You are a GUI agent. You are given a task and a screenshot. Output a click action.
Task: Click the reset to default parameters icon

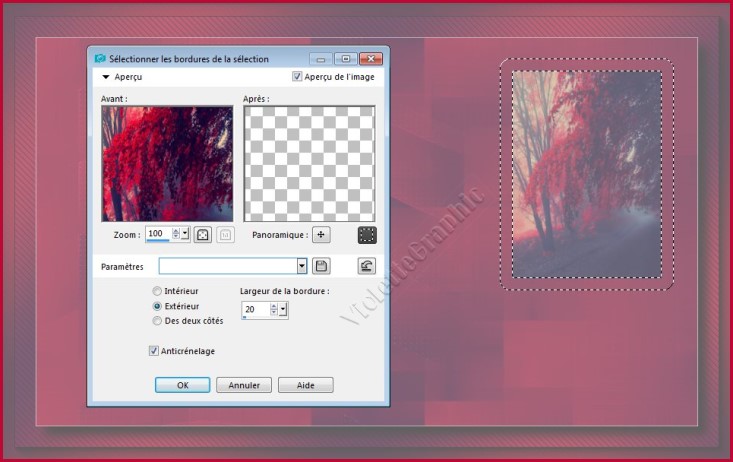[367, 266]
